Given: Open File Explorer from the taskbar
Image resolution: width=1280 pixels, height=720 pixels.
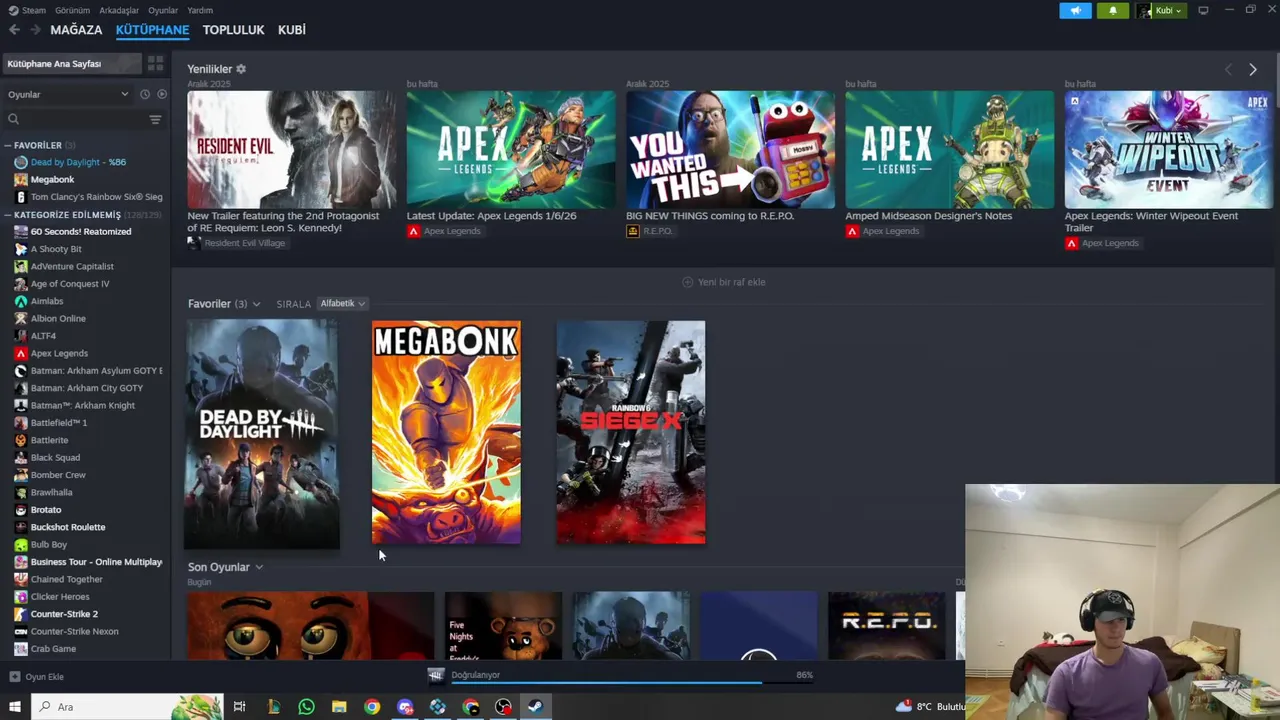Looking at the screenshot, I should (x=339, y=707).
